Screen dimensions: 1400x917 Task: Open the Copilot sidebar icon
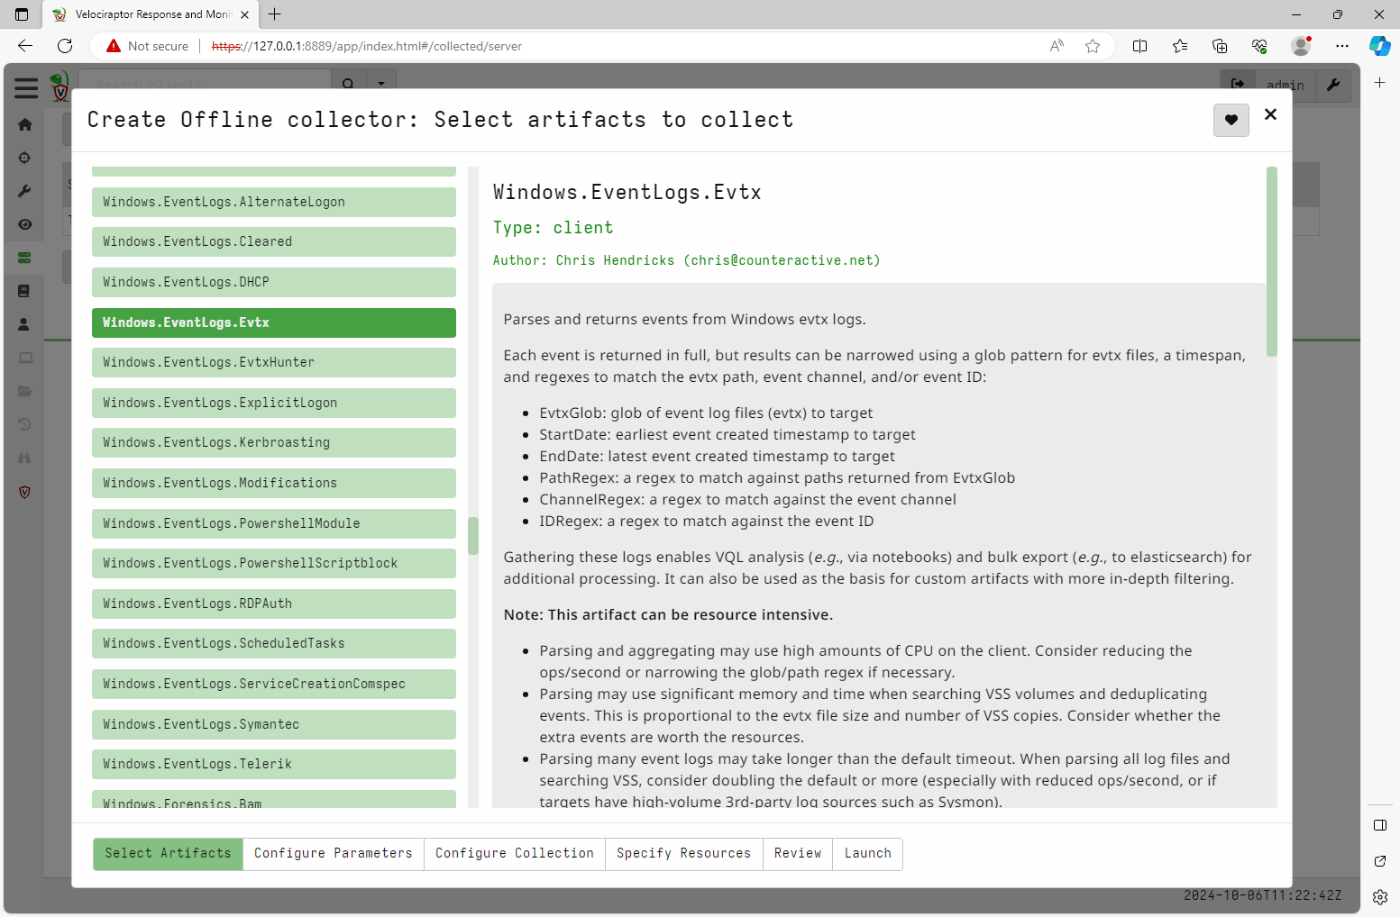coord(1380,46)
